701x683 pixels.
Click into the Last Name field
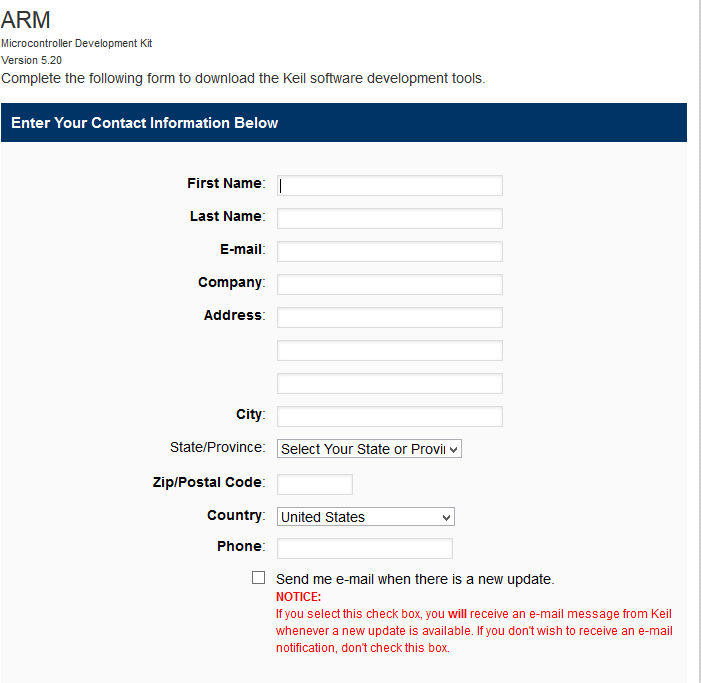(x=389, y=219)
